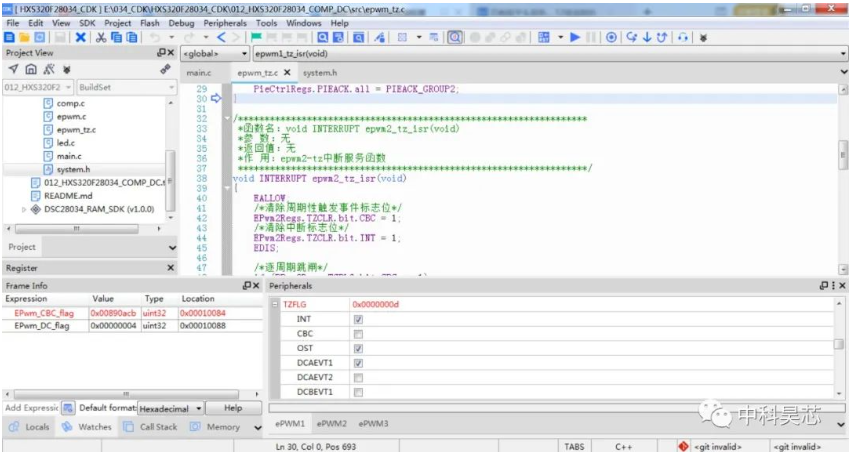Click the Replace toolbar icon
The width and height of the screenshot is (852, 452).
pos(338,37)
